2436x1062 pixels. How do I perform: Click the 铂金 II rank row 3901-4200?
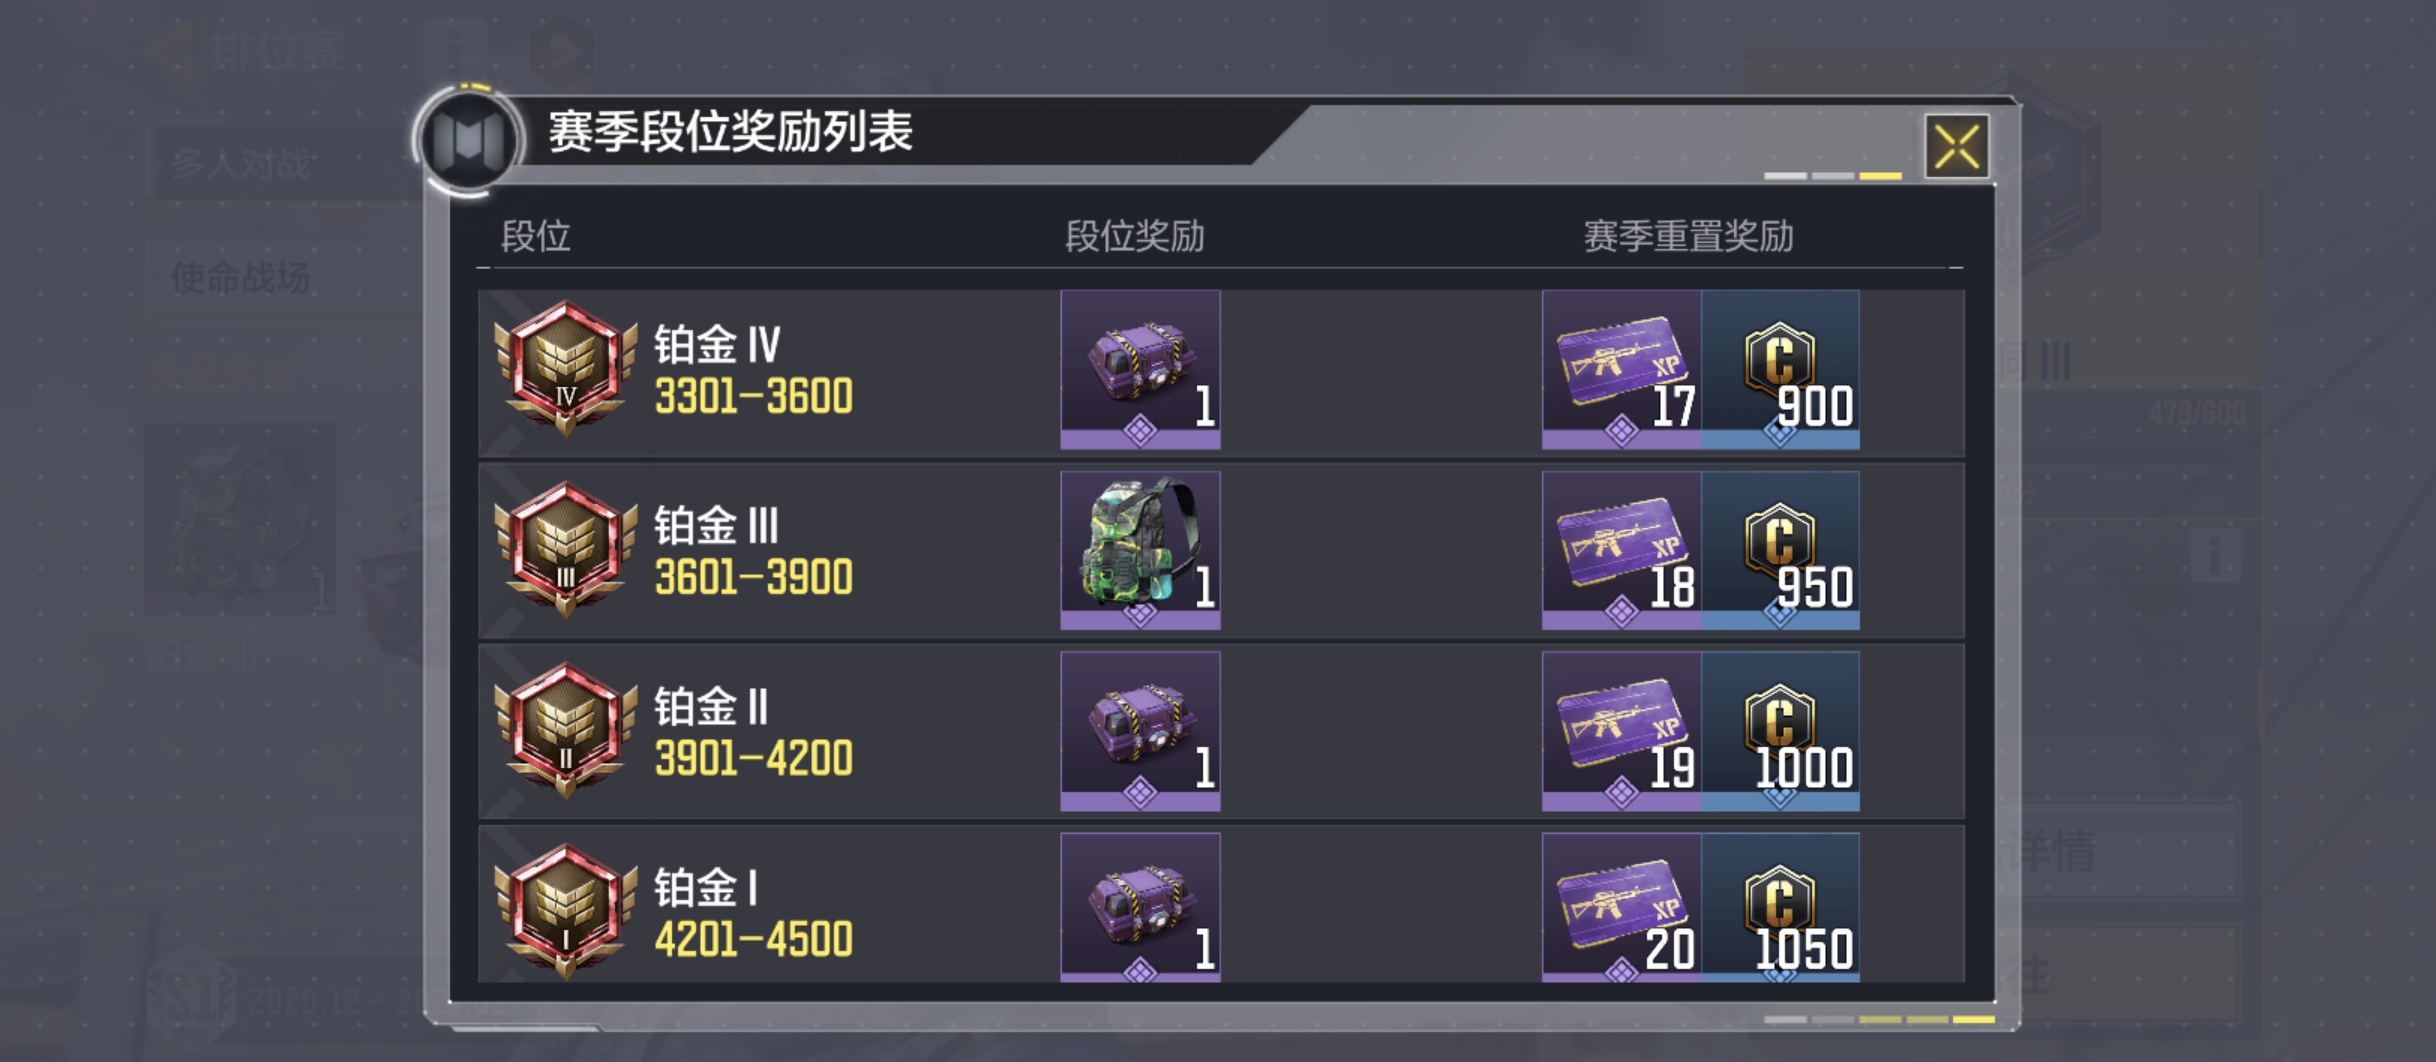point(1221,731)
